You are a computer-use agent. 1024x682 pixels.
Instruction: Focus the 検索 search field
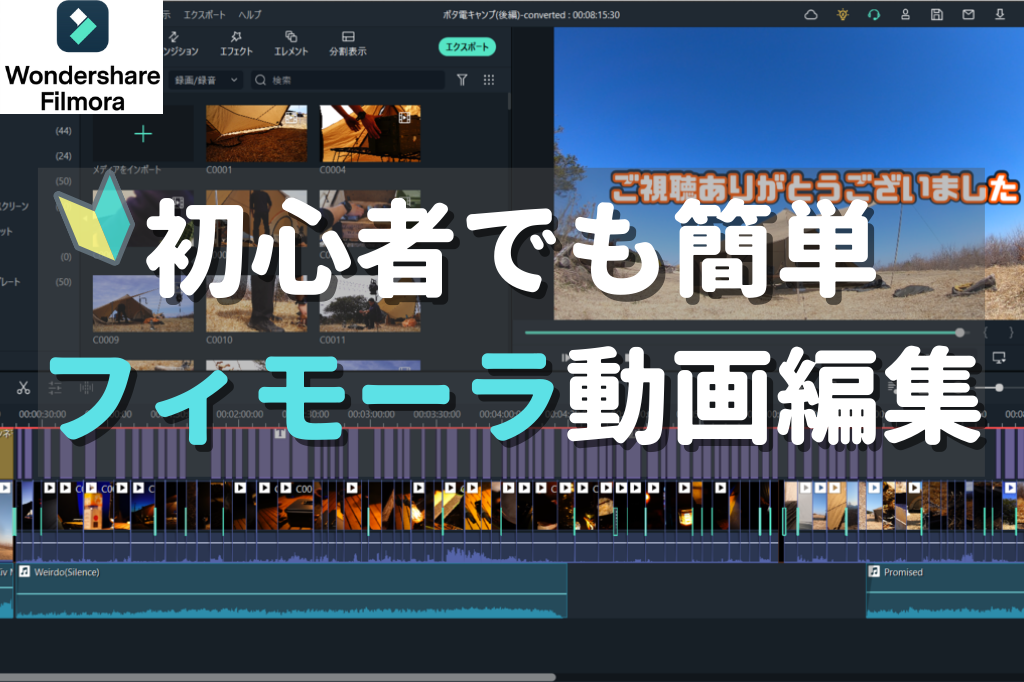347,80
